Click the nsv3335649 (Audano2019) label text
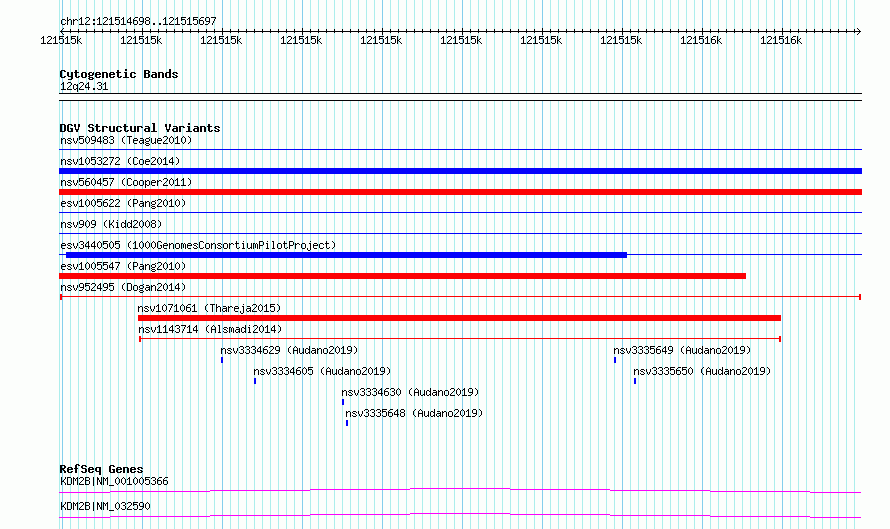 tap(682, 350)
